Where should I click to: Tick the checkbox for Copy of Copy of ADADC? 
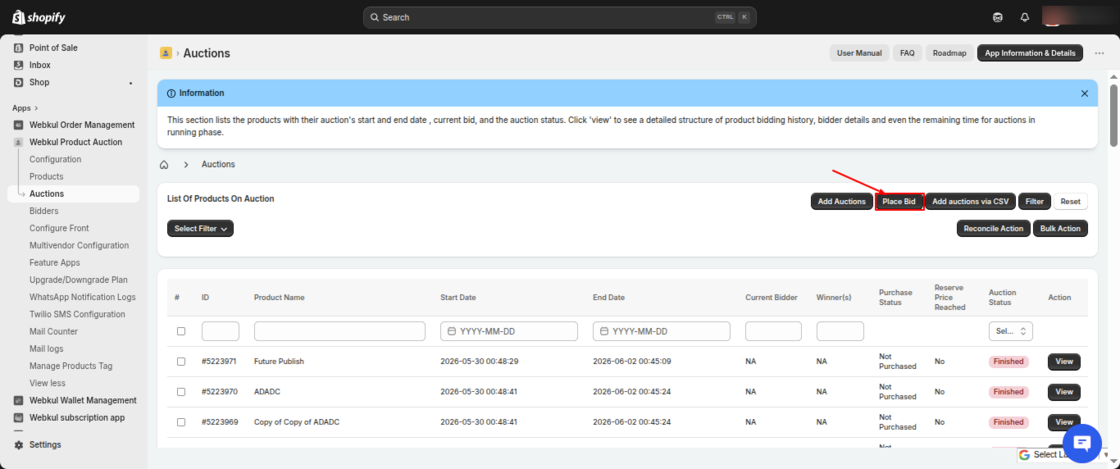point(181,423)
